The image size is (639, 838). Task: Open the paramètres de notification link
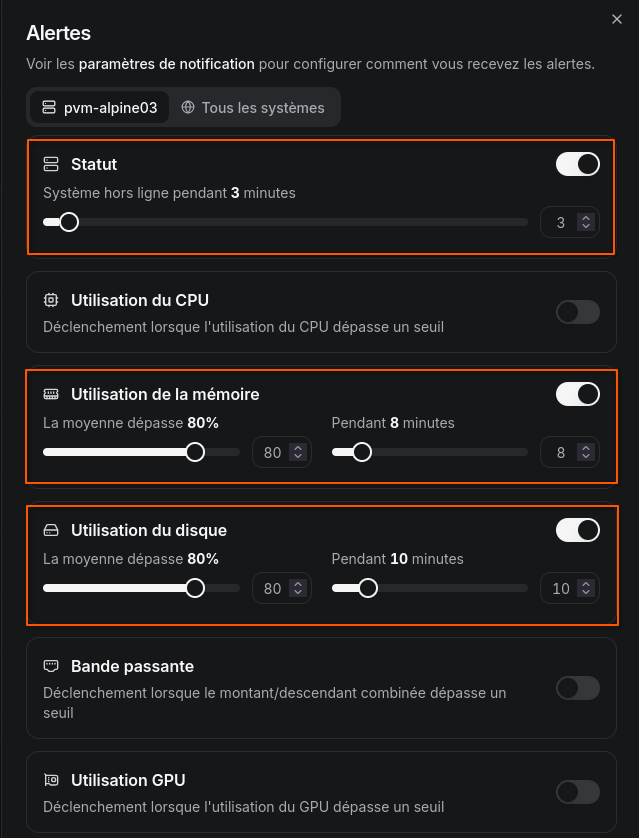(x=166, y=64)
